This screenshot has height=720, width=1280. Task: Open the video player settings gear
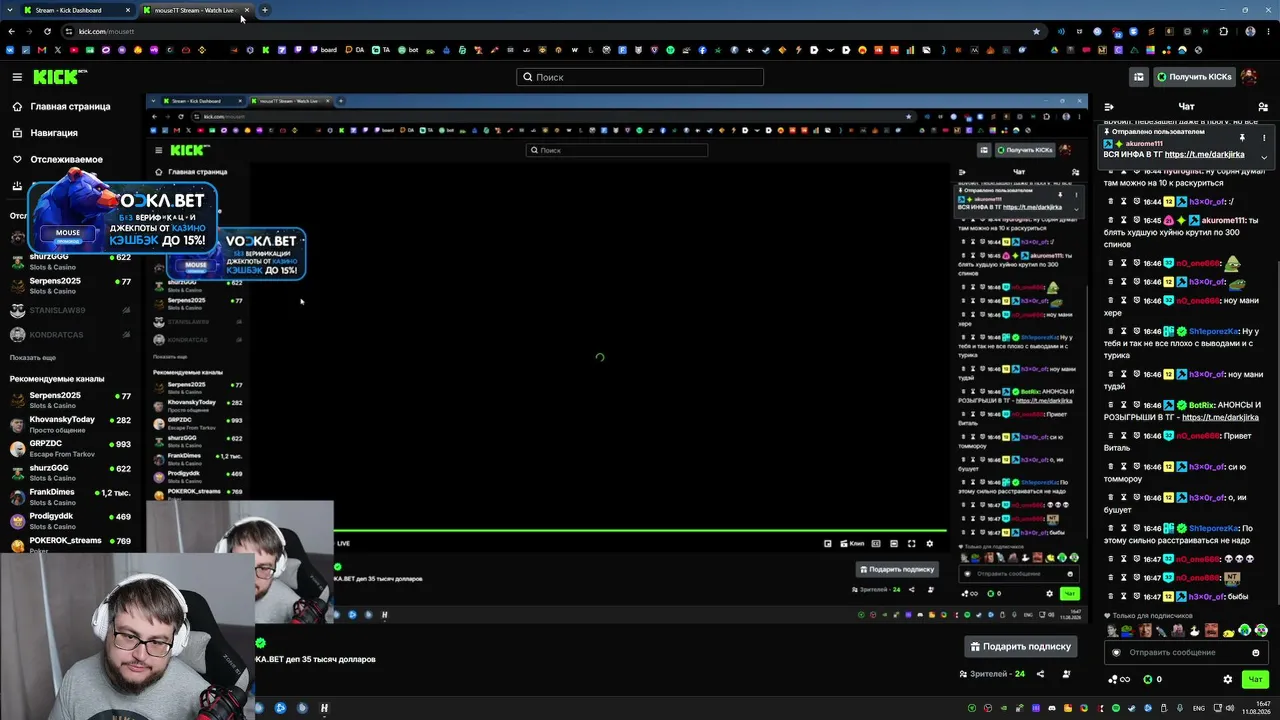click(x=929, y=544)
